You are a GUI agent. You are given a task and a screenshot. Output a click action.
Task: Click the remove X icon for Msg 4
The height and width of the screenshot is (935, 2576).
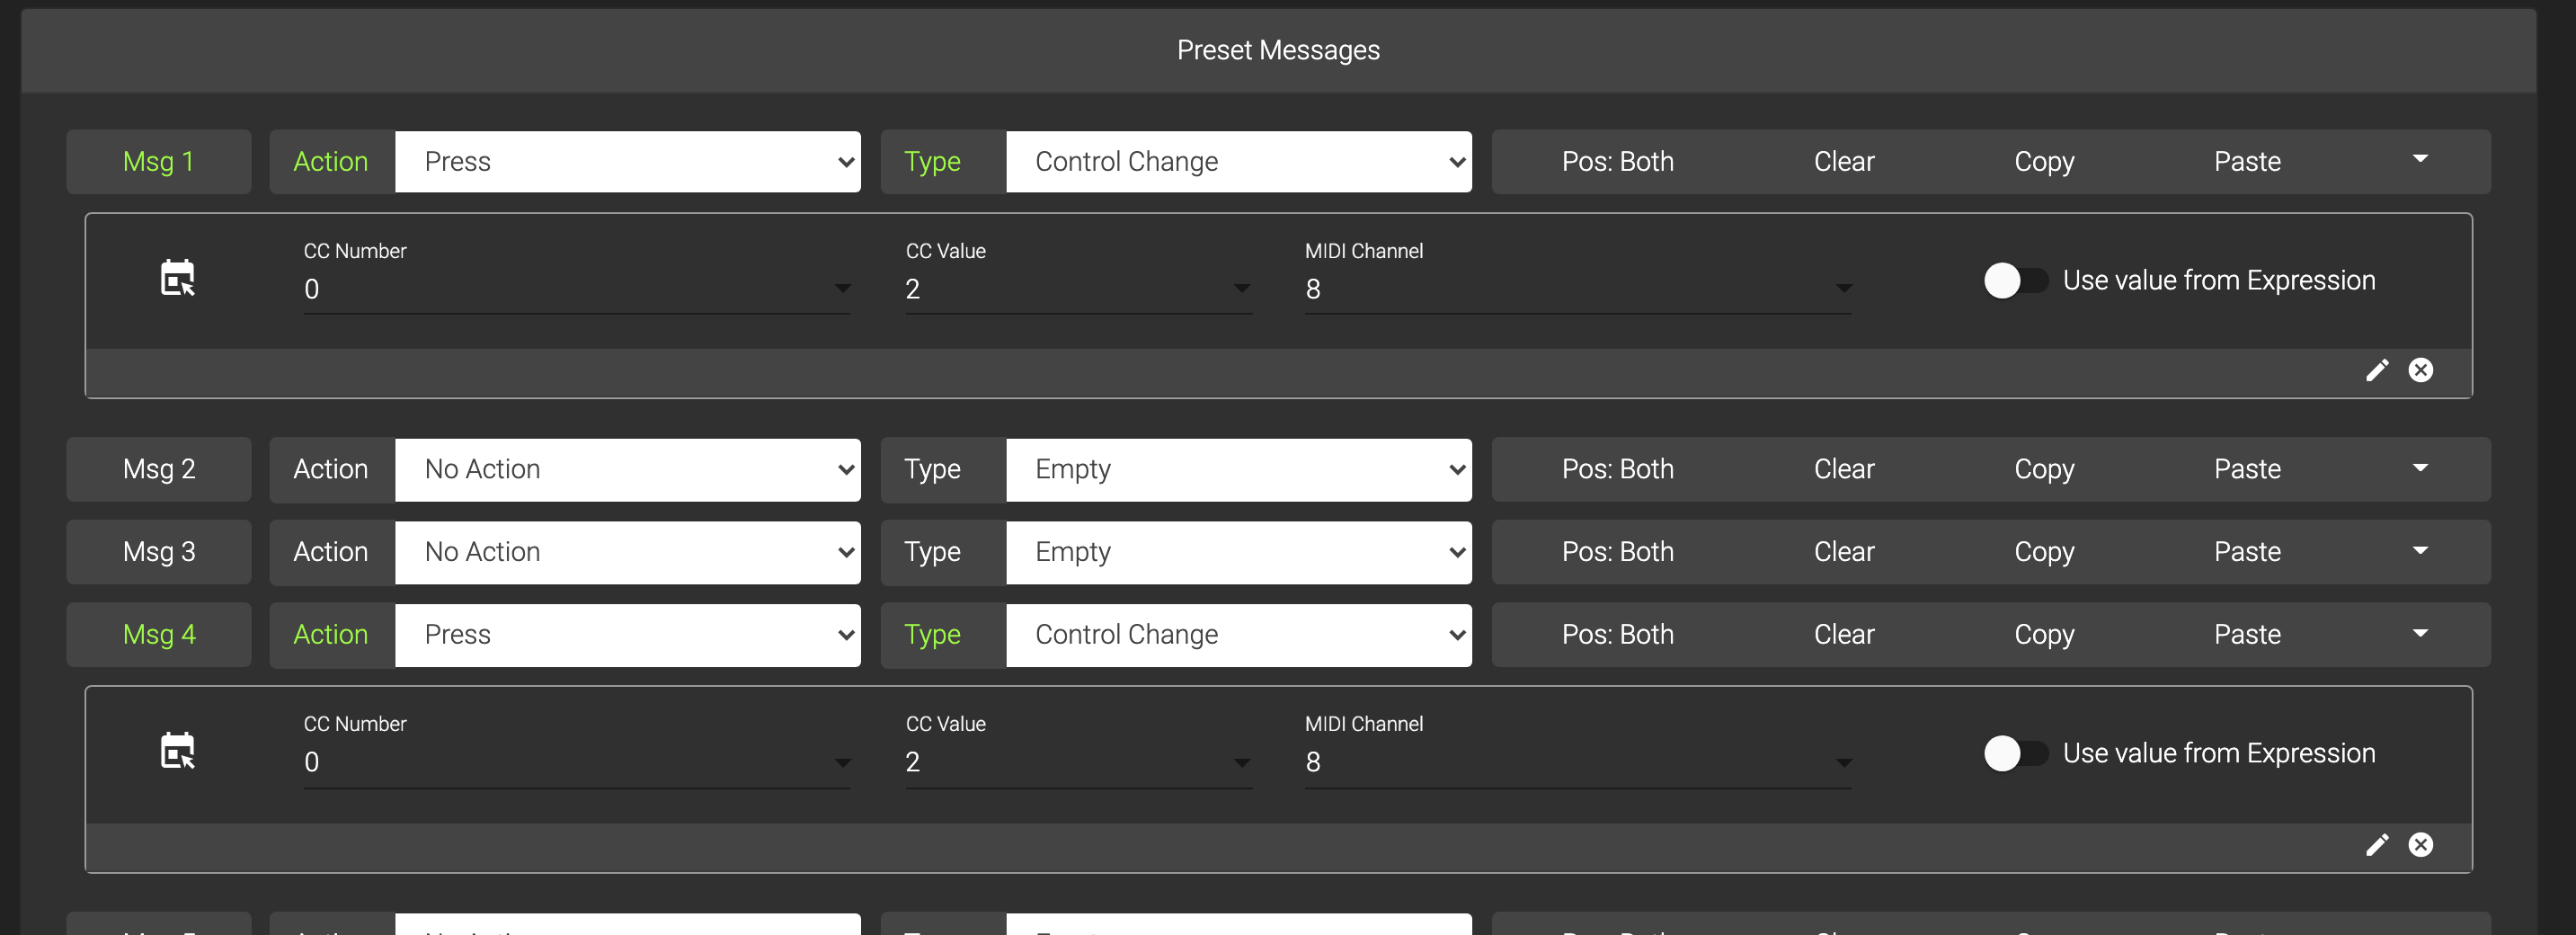coord(2420,845)
